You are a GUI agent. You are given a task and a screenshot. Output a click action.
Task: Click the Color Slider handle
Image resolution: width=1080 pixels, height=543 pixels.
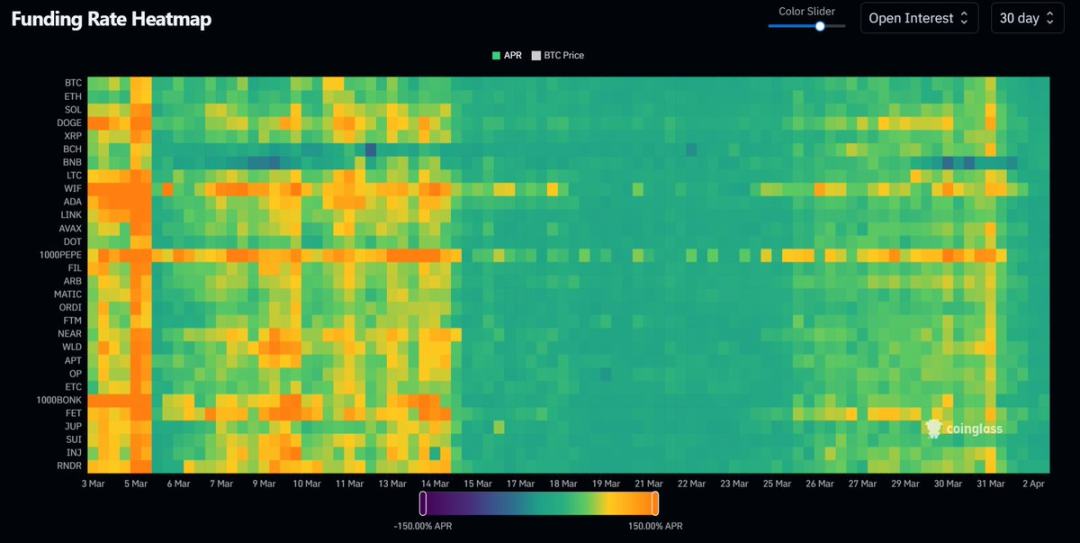[x=820, y=26]
